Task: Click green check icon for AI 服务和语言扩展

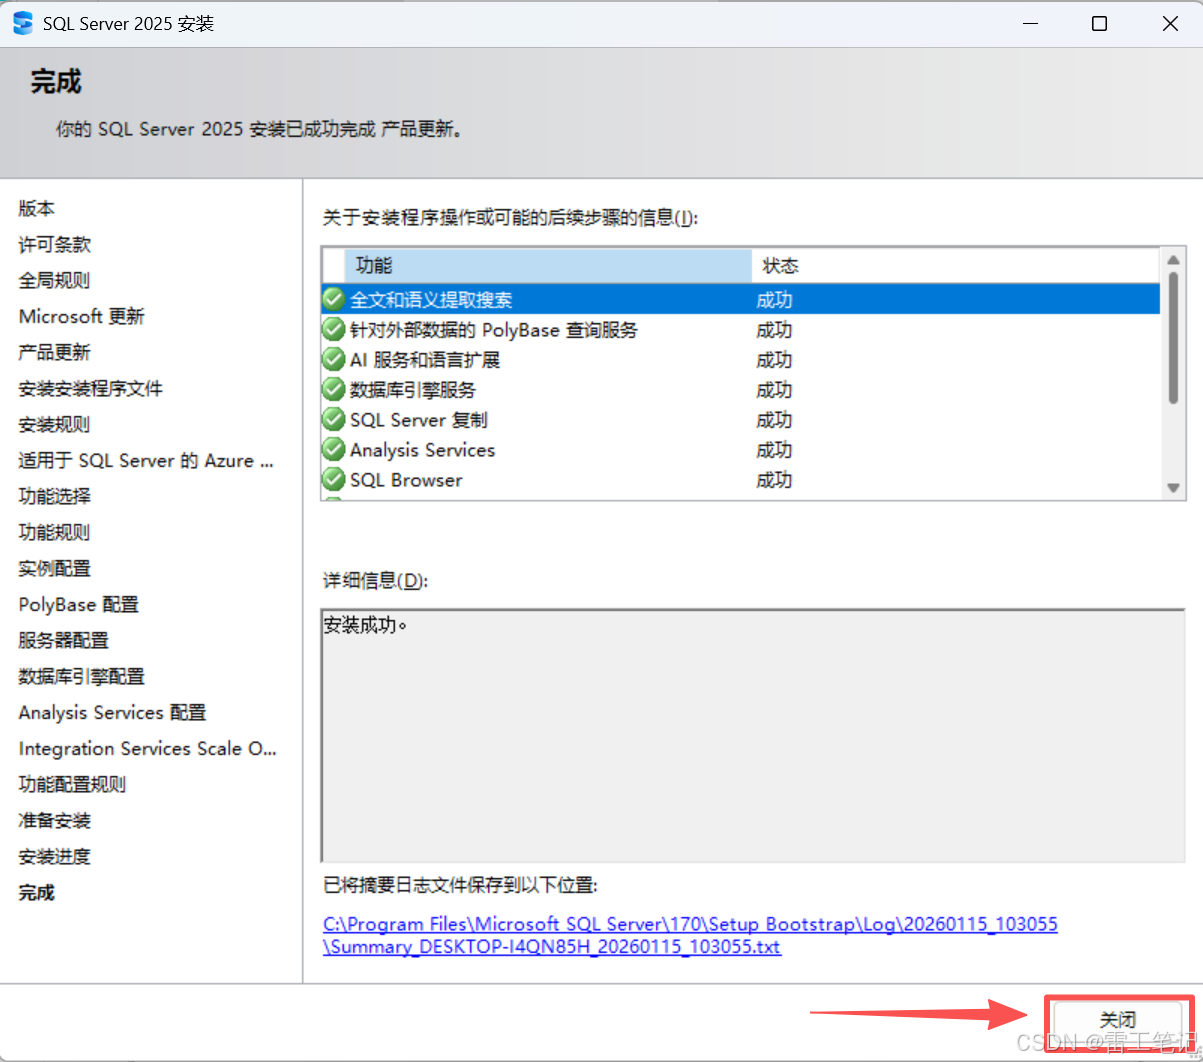Action: [333, 359]
